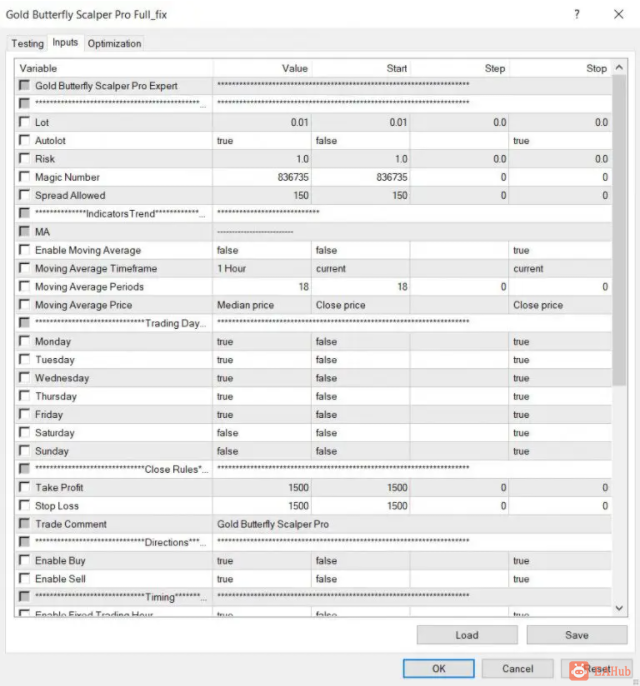Screen dimensions: 640x686
Task: Edit Lot Start value 0.01
Action: point(361,122)
